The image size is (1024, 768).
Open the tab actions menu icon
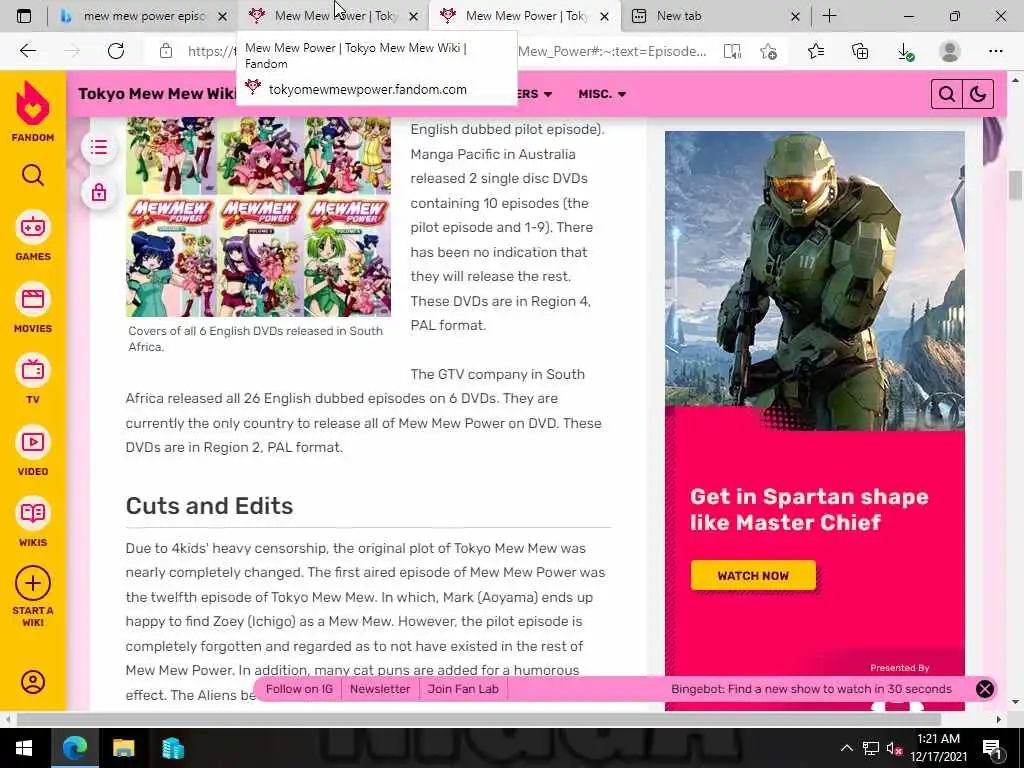(24, 16)
